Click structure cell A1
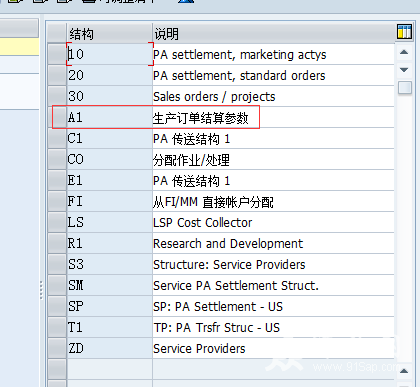420x387 pixels. 110,117
